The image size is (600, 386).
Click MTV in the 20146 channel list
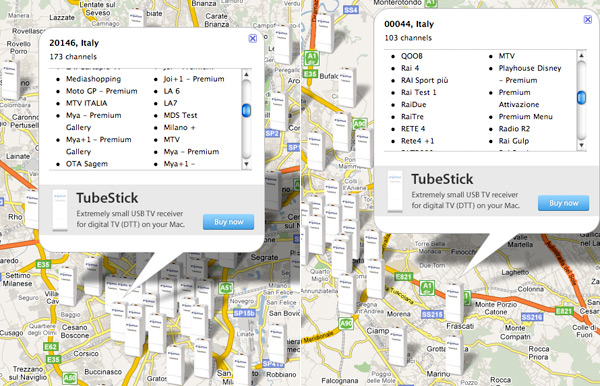(x=171, y=140)
